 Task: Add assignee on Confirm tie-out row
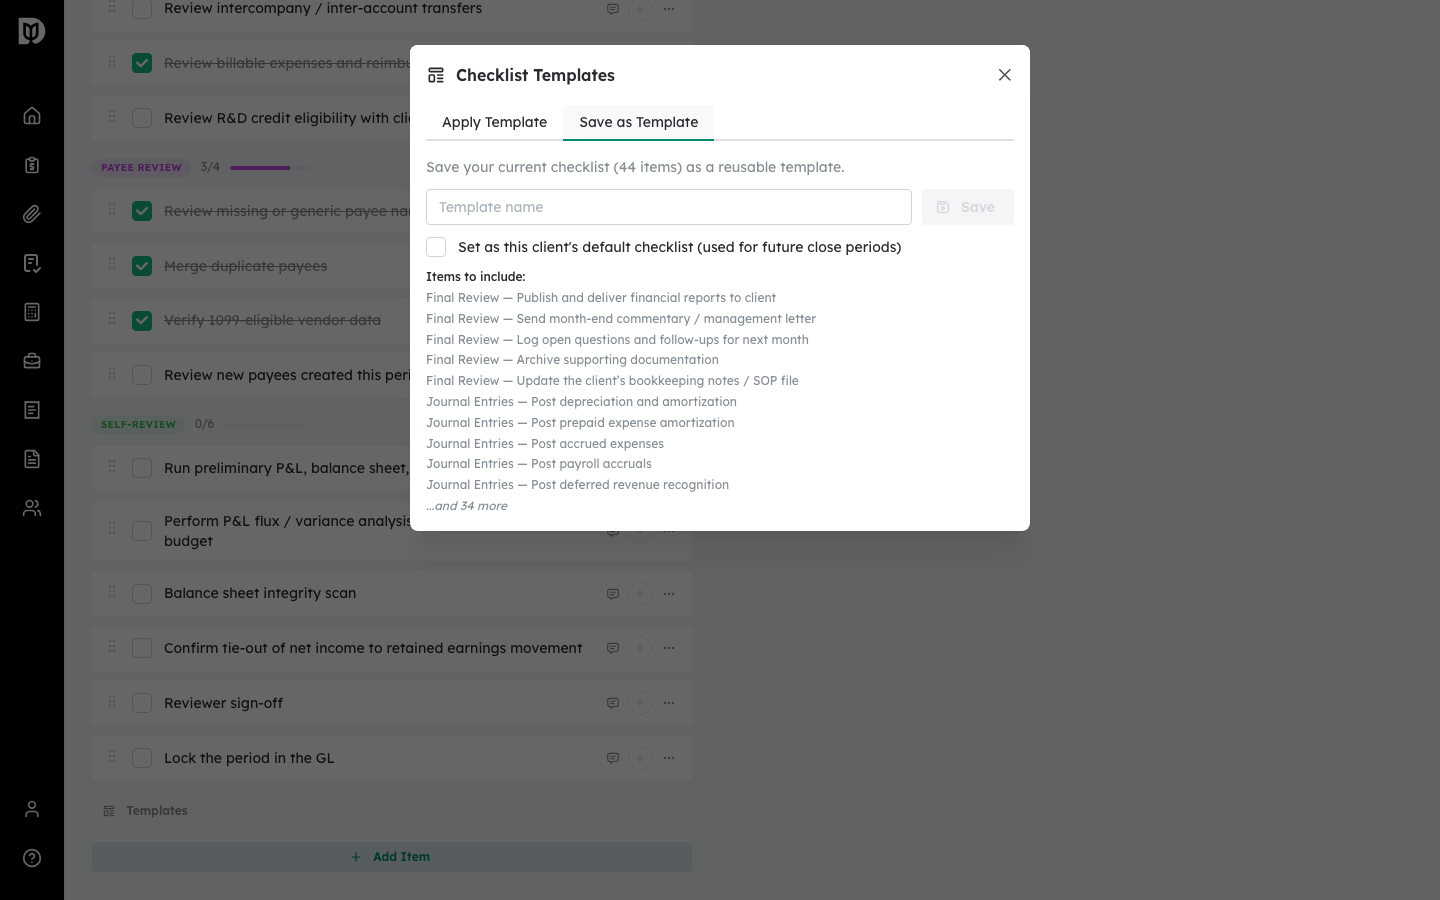640,648
